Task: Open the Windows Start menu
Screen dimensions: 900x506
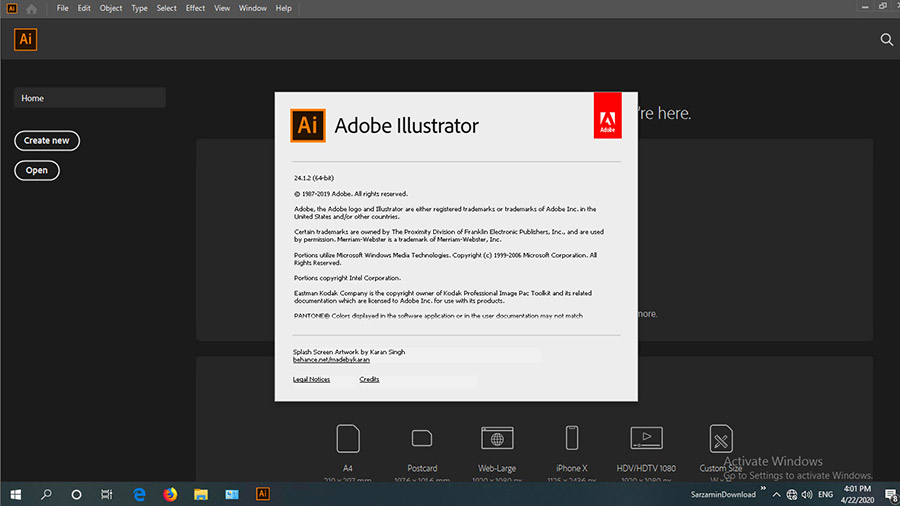Action: click(x=15, y=494)
